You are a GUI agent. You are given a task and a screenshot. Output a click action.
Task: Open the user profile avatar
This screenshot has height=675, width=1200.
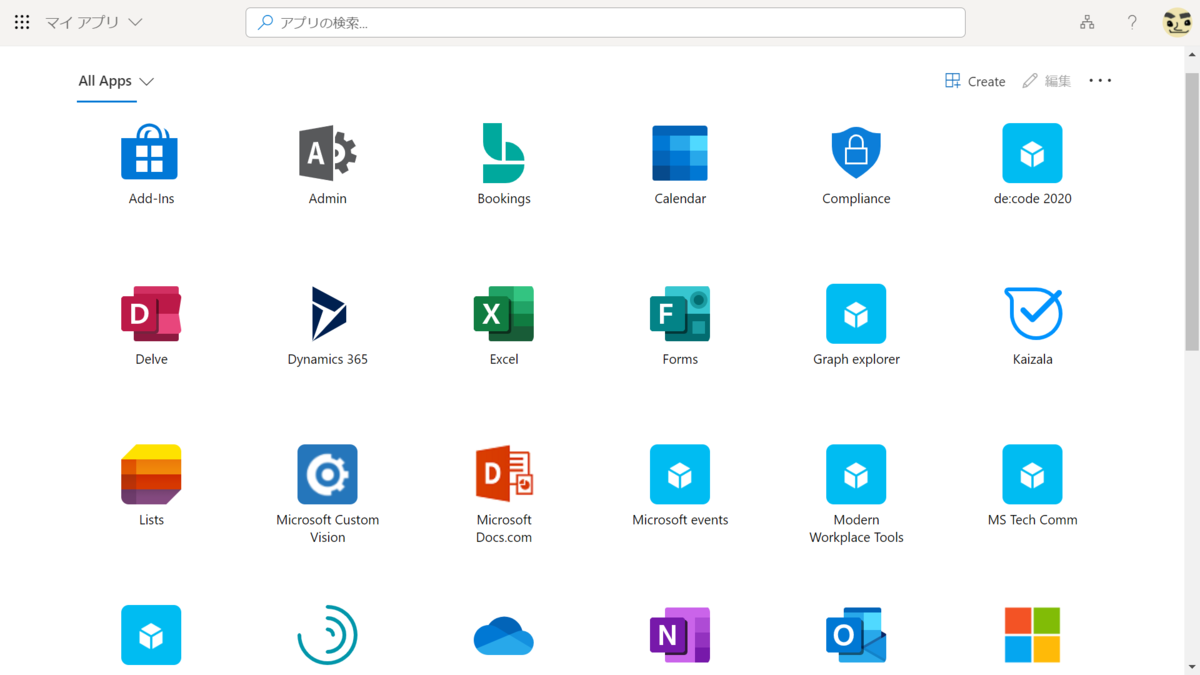click(1177, 22)
